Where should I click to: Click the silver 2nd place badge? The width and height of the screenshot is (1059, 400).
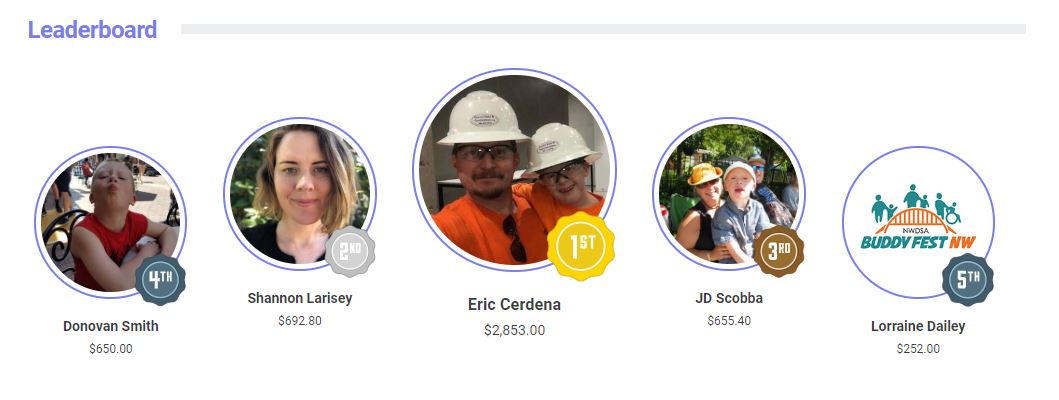point(350,252)
